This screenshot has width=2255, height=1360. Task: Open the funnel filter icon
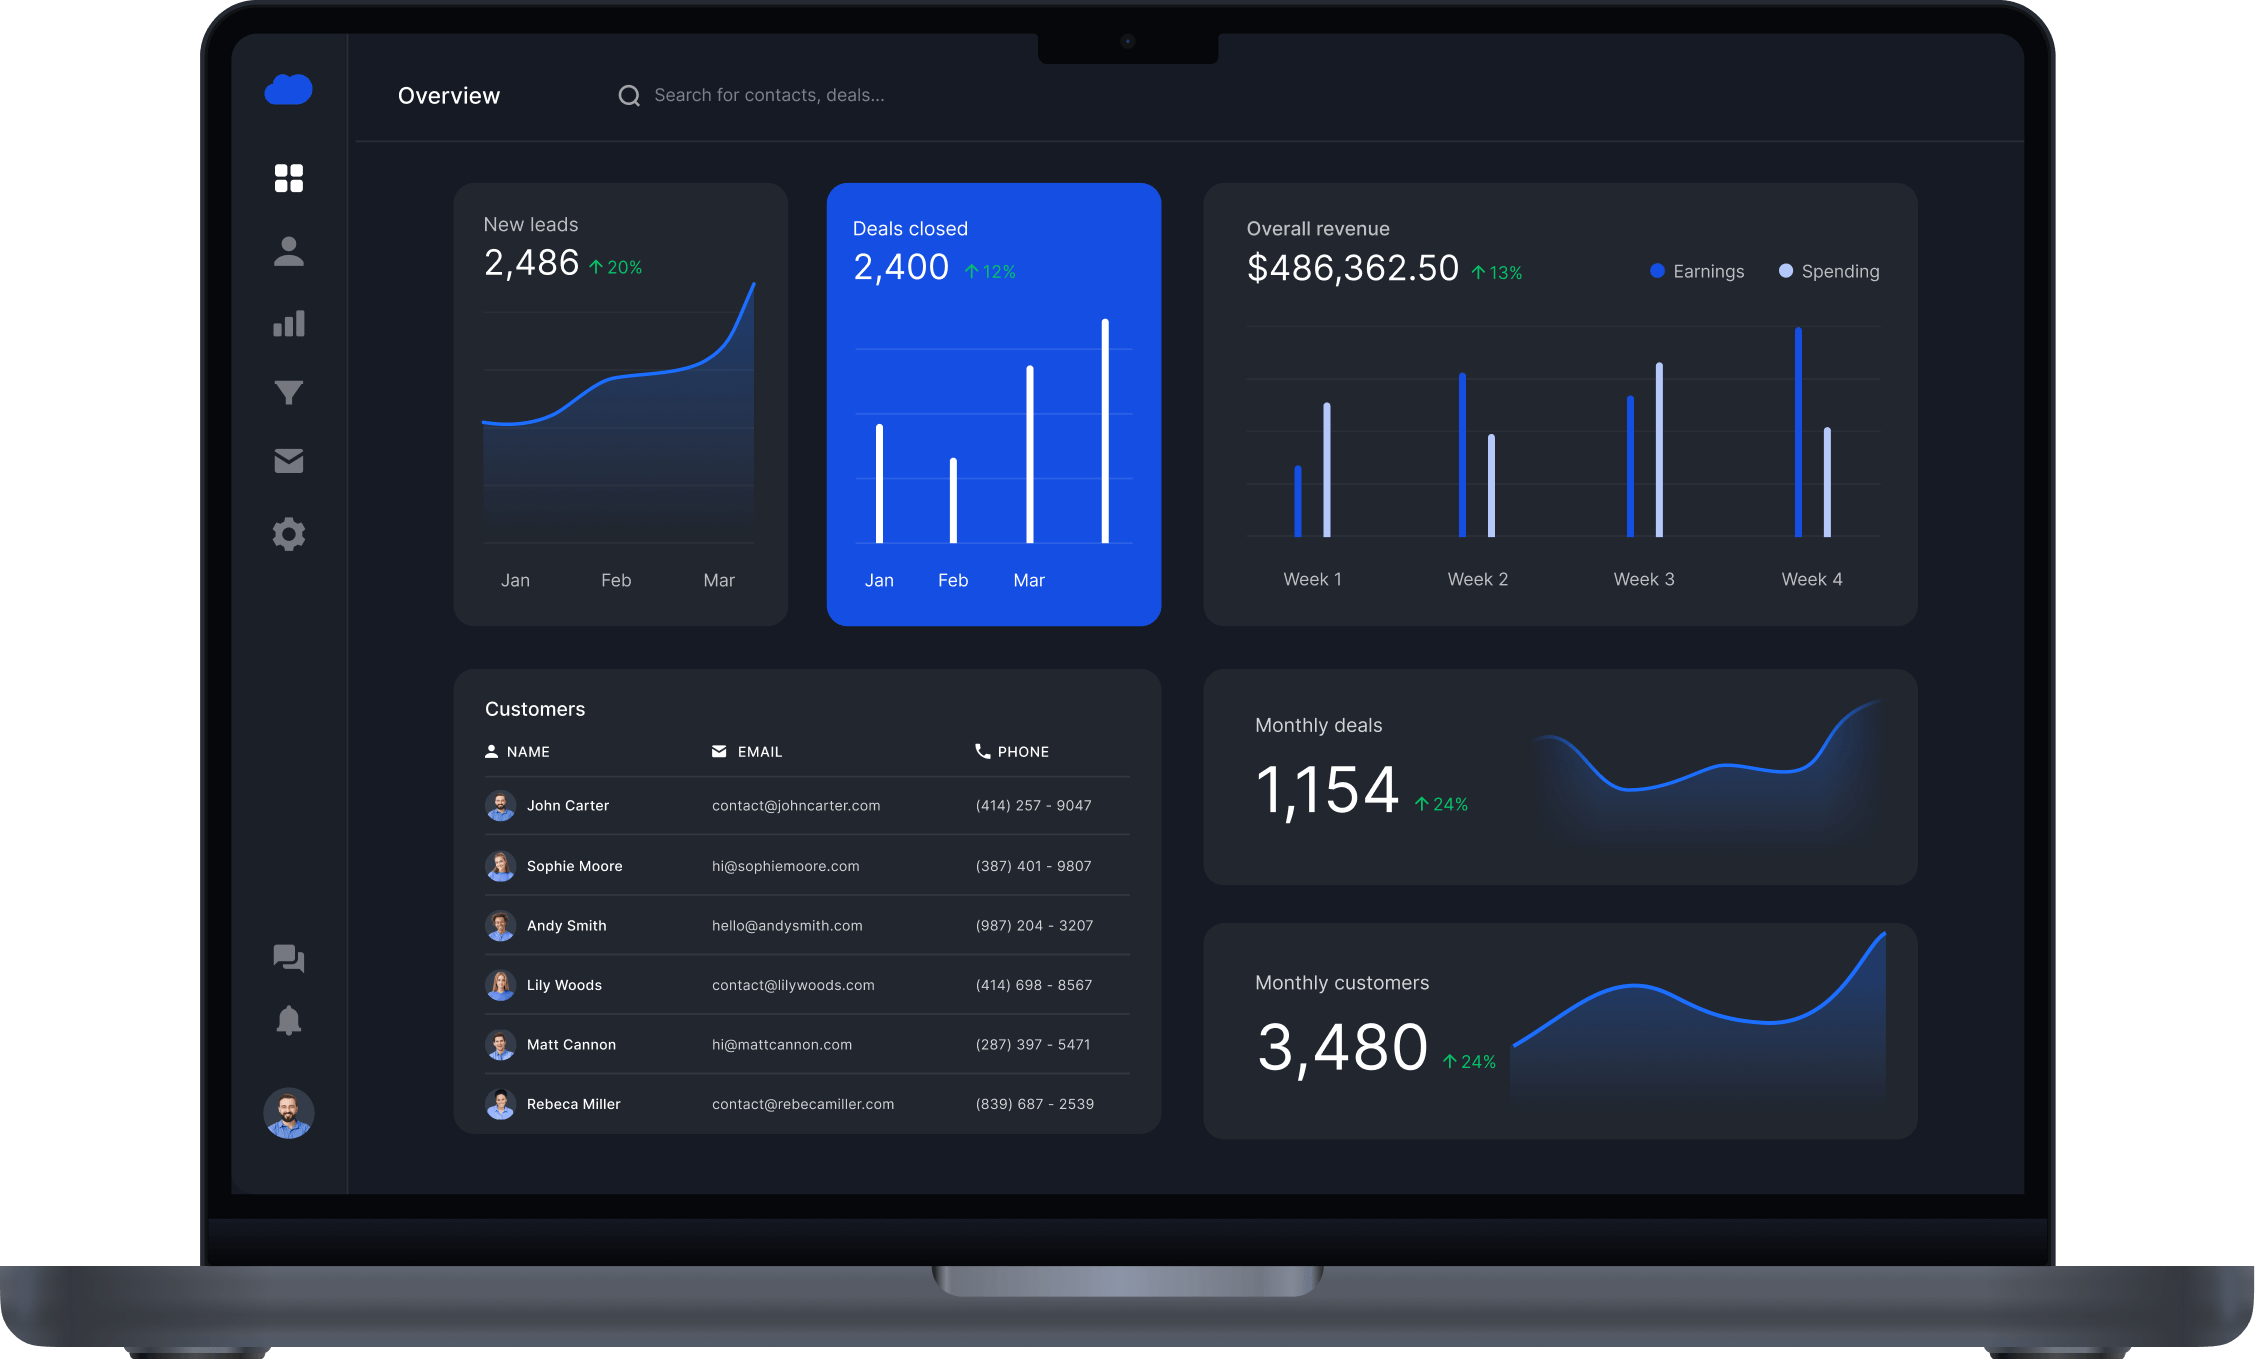point(288,392)
